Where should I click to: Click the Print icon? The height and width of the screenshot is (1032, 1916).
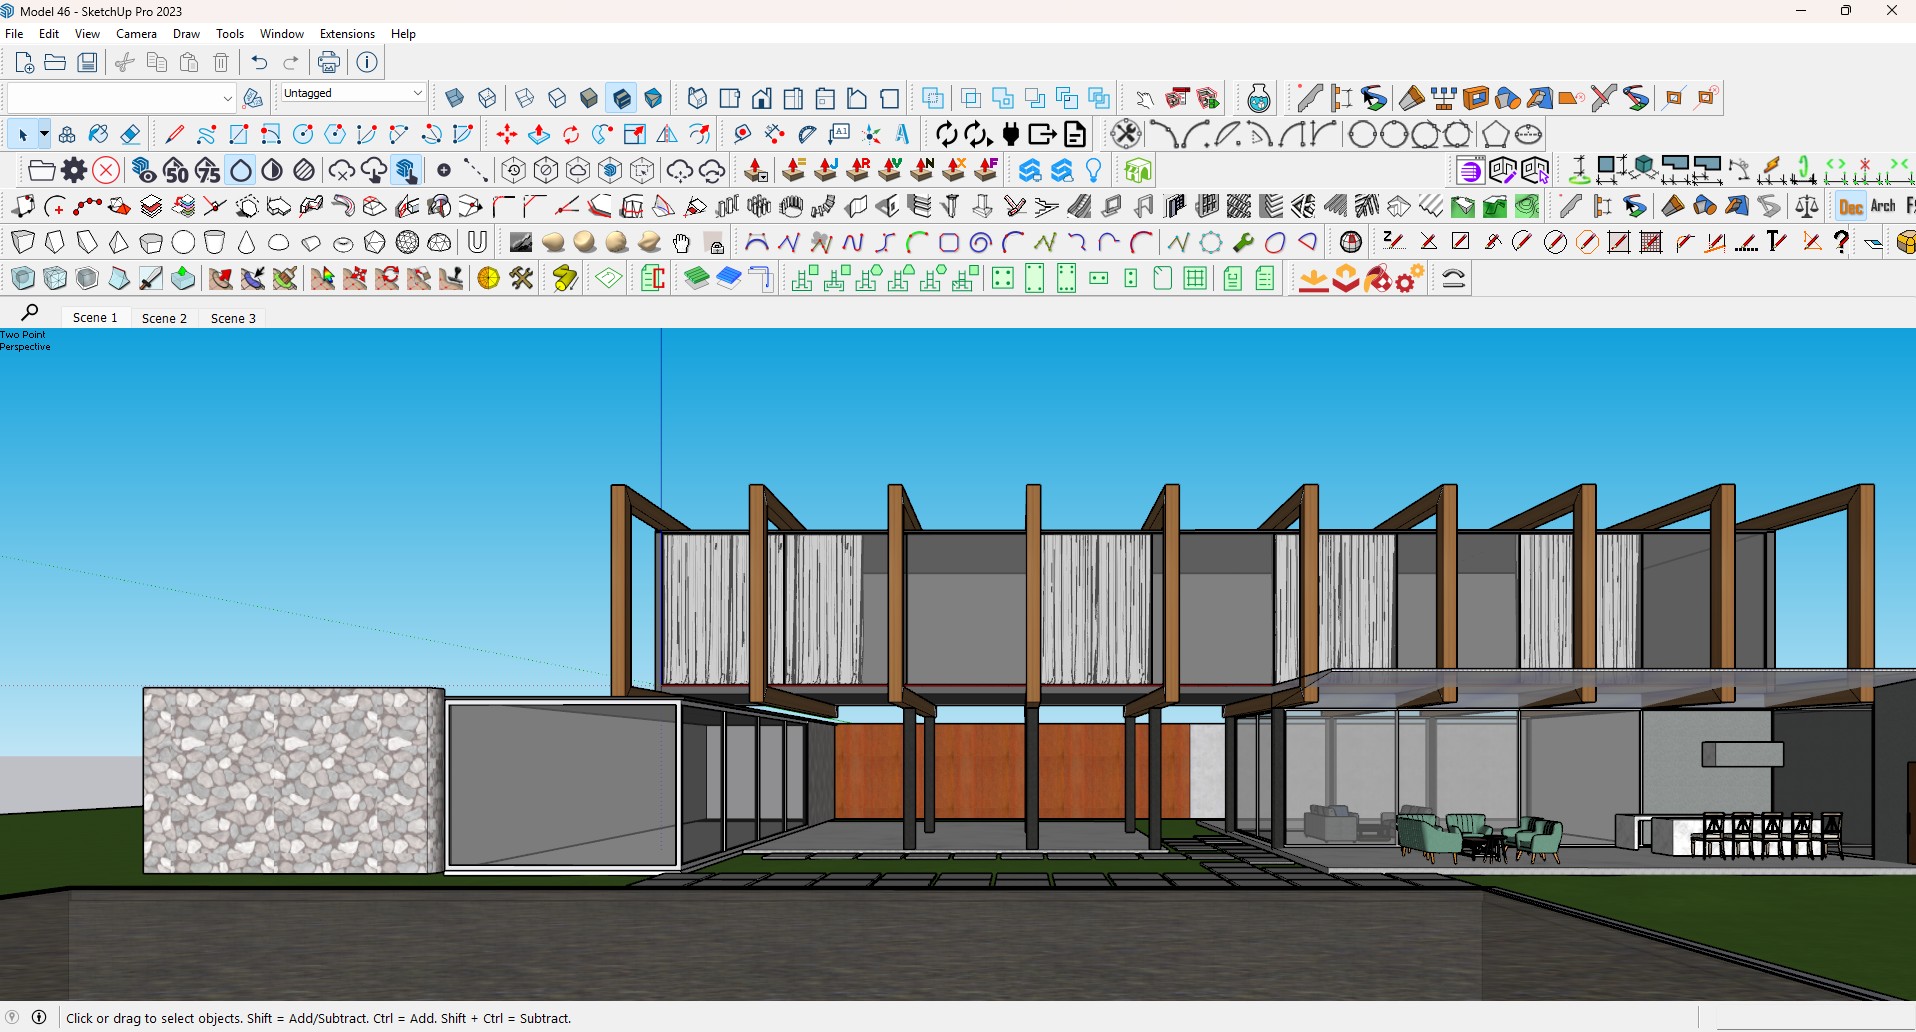tap(329, 62)
